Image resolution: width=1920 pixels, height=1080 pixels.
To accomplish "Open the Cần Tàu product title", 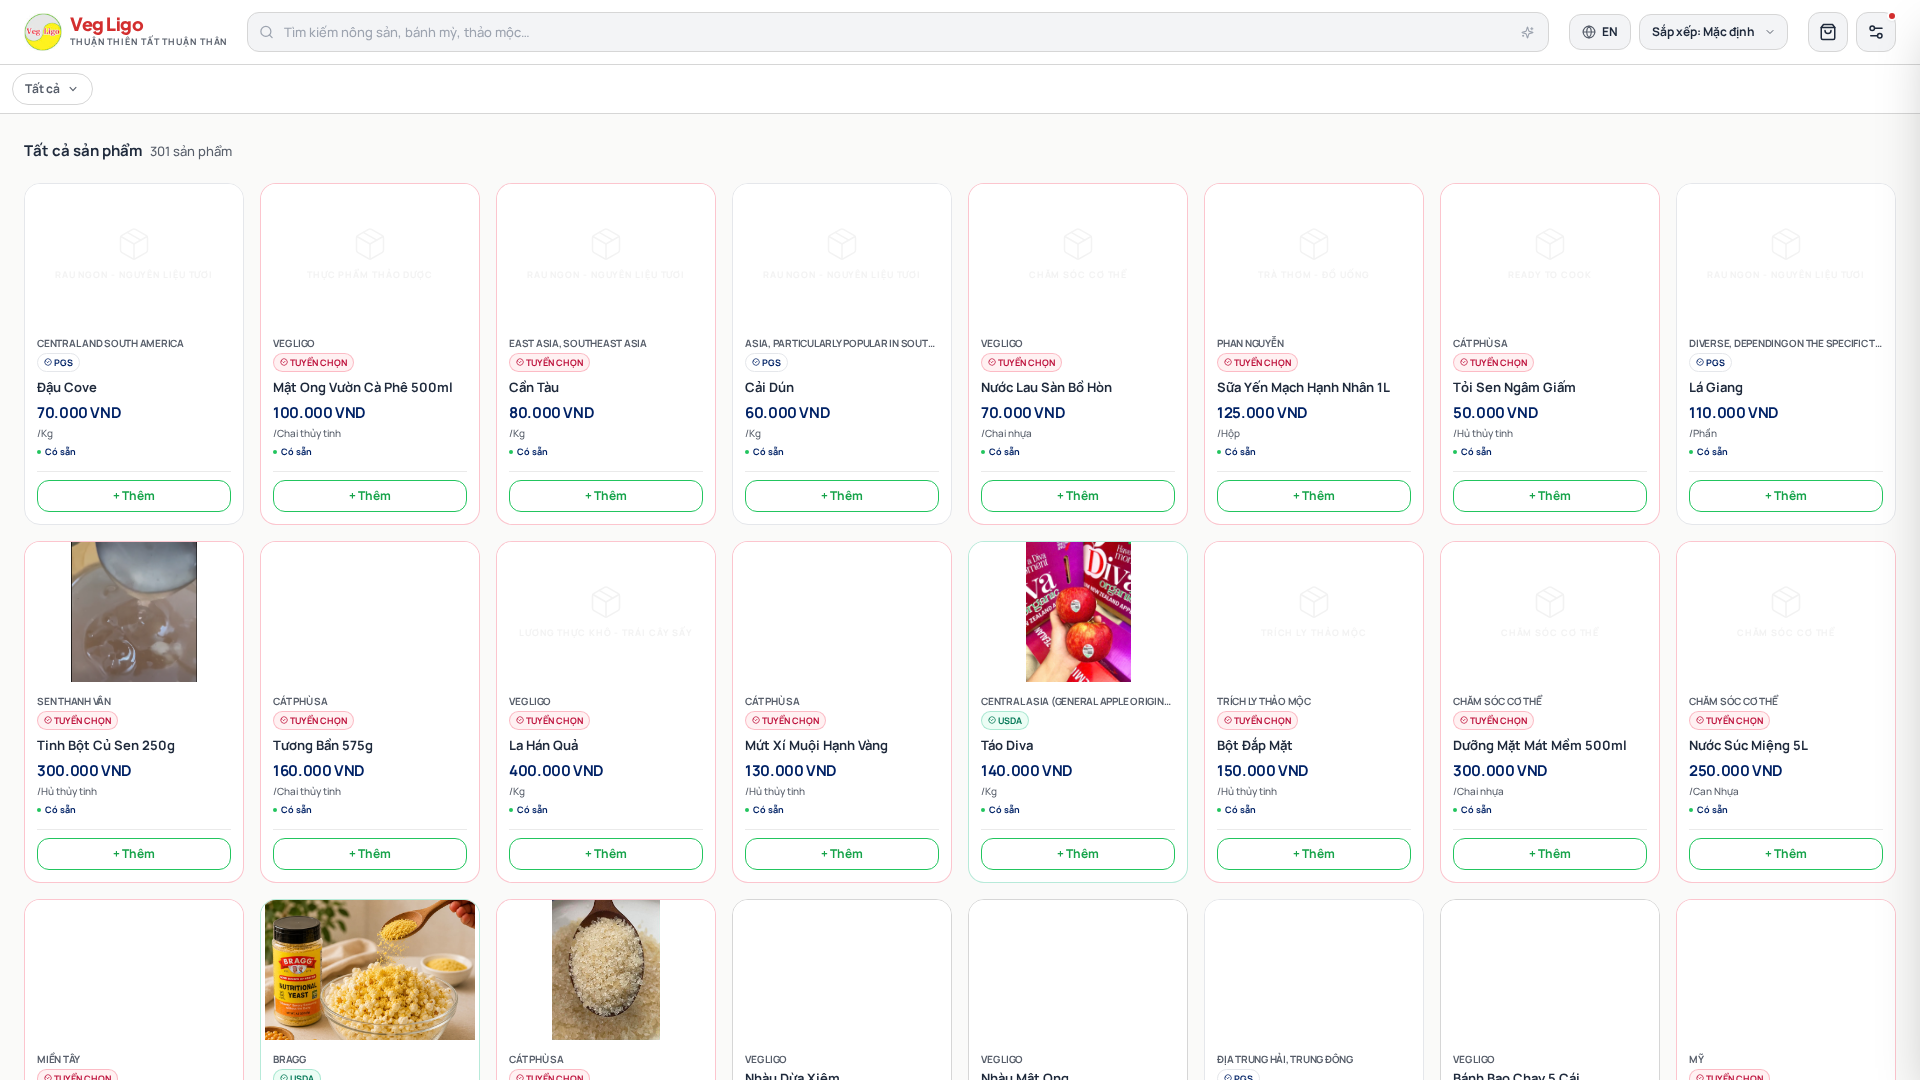I will click(x=534, y=387).
